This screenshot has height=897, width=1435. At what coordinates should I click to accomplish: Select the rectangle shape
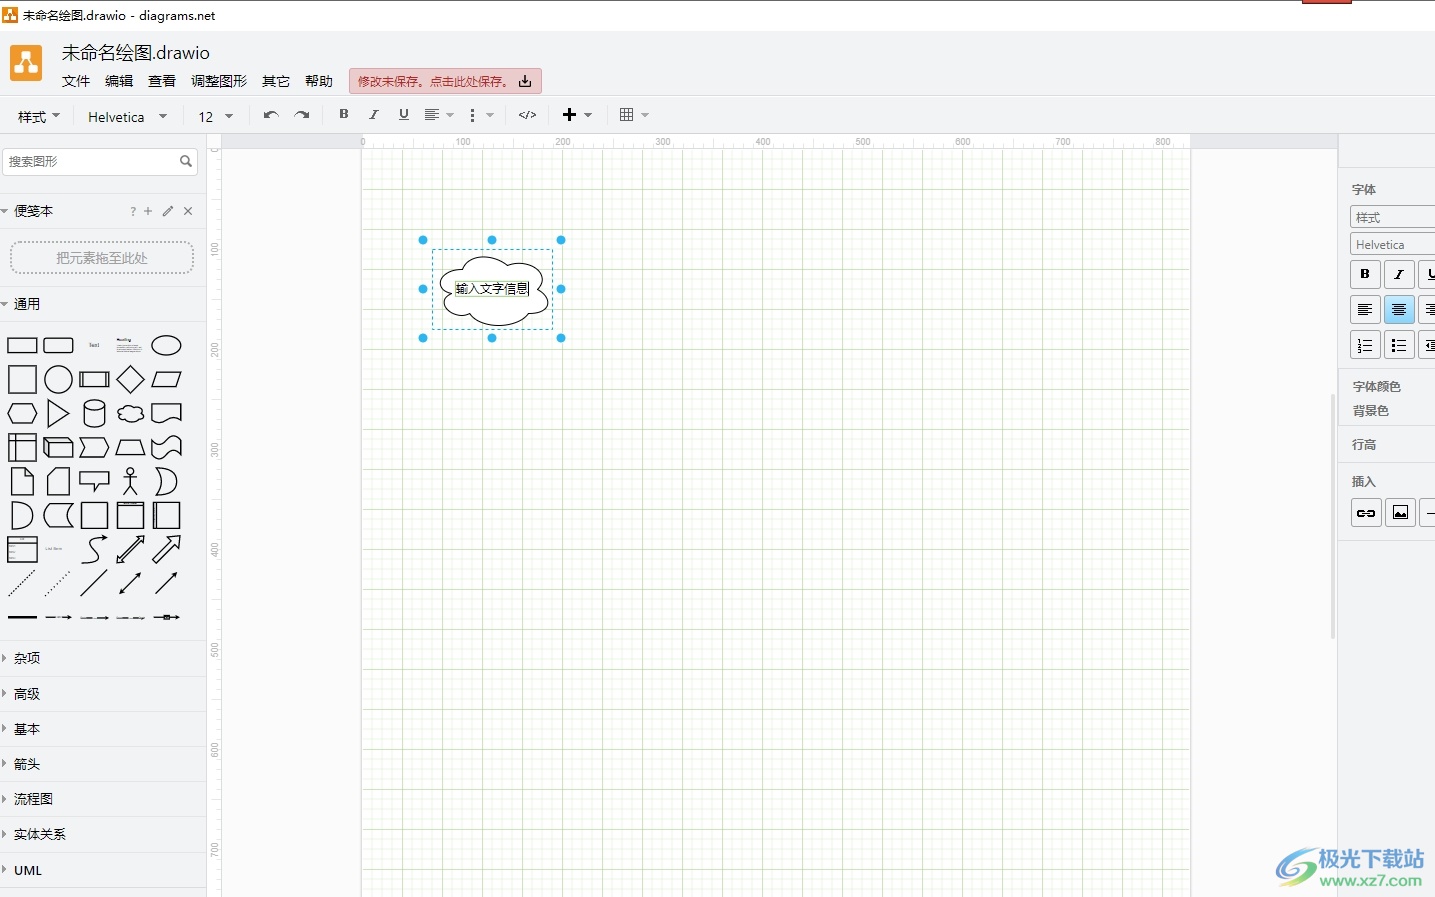tap(22, 346)
